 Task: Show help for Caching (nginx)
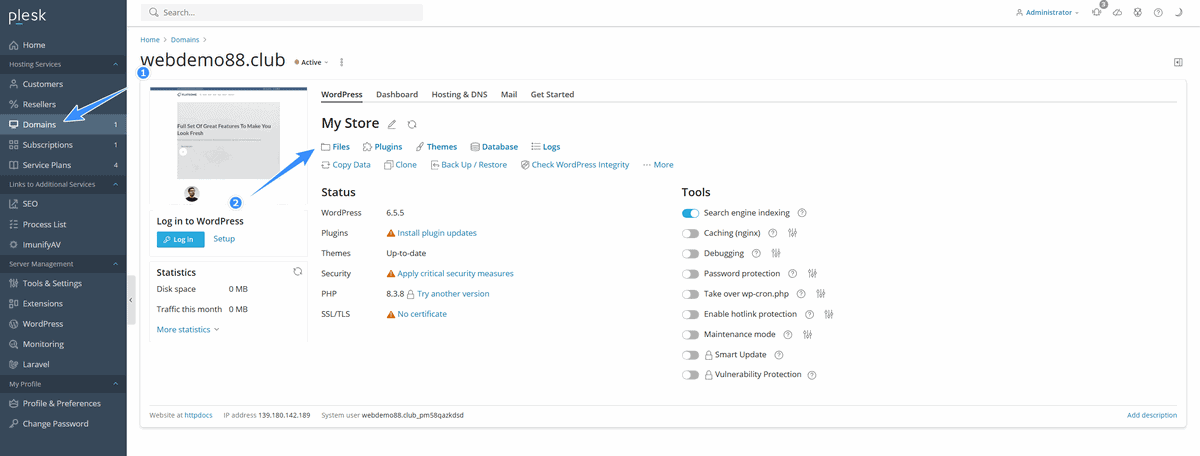[773, 233]
